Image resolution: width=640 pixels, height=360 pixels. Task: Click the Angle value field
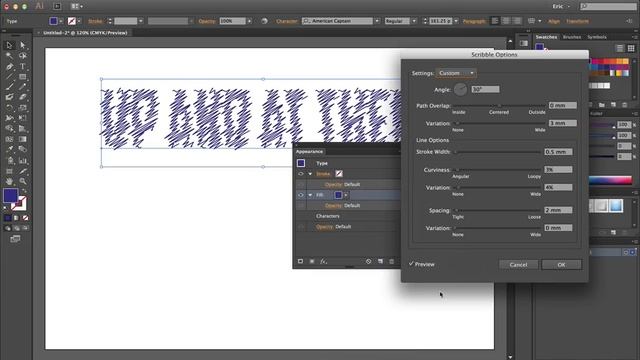(x=485, y=89)
